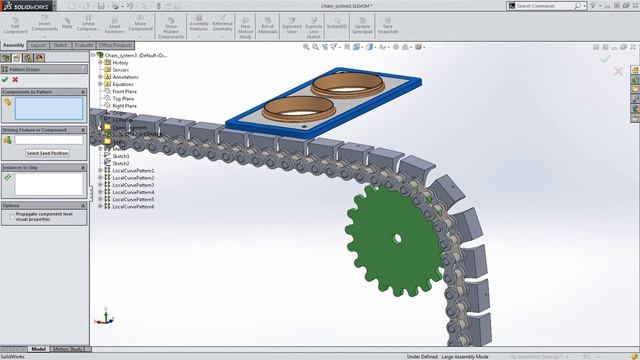Select Front Plane in tree
This screenshot has width=640, height=360.
click(124, 91)
